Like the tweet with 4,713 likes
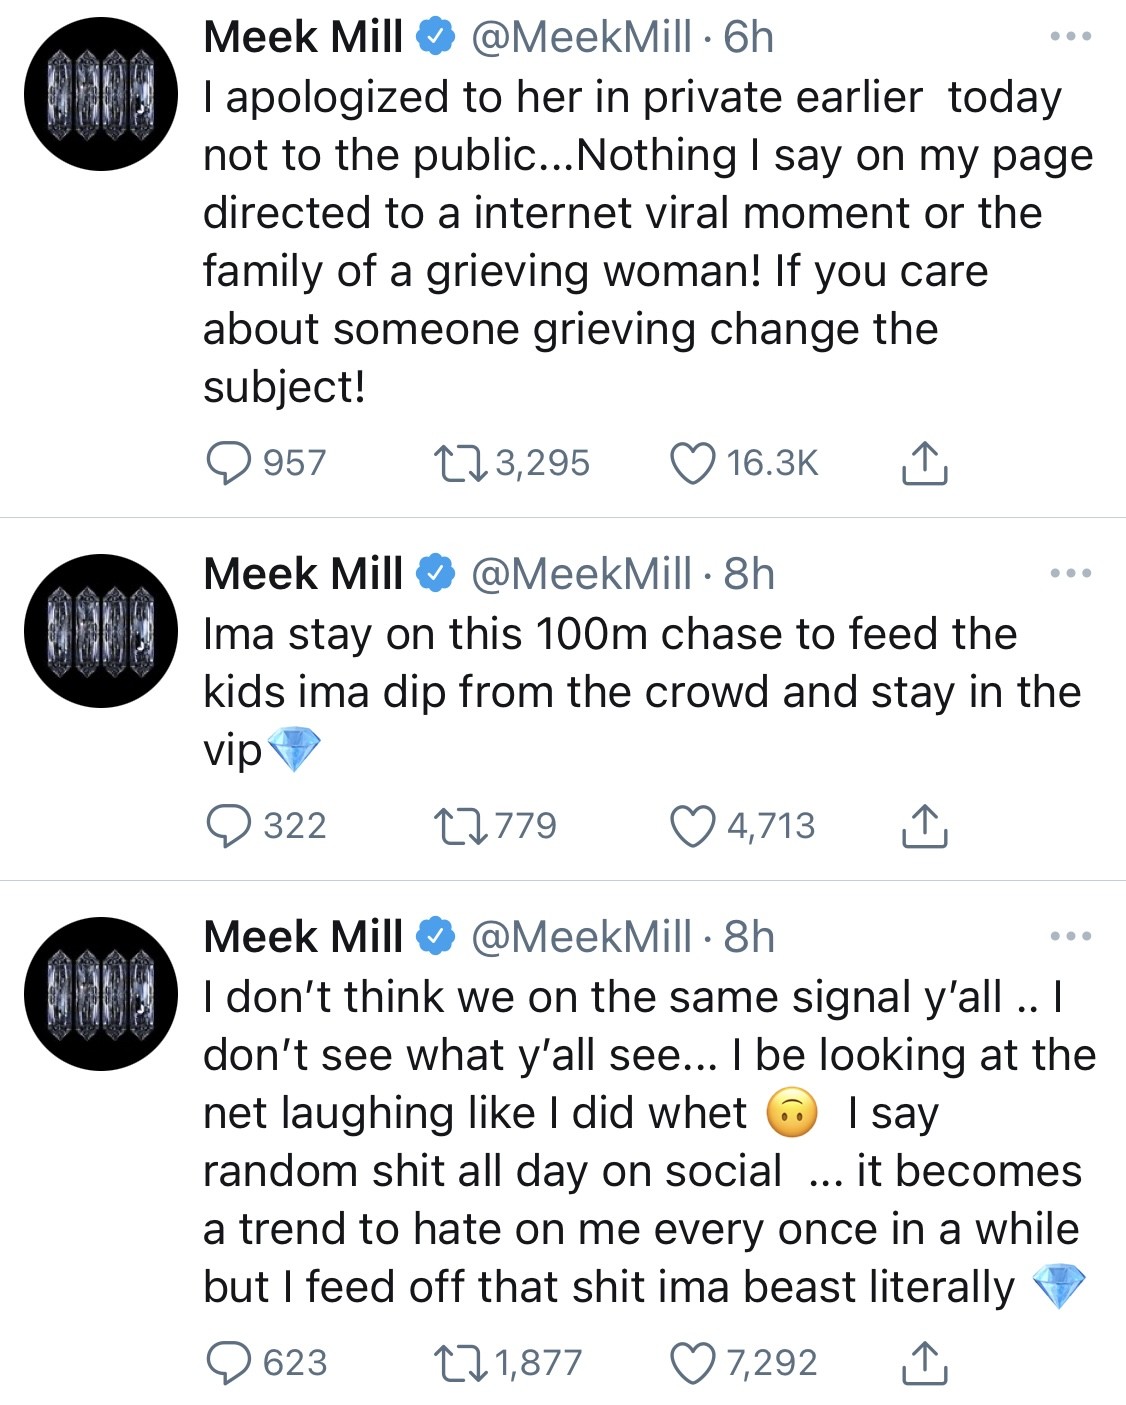Image resolution: width=1126 pixels, height=1405 pixels. (692, 827)
